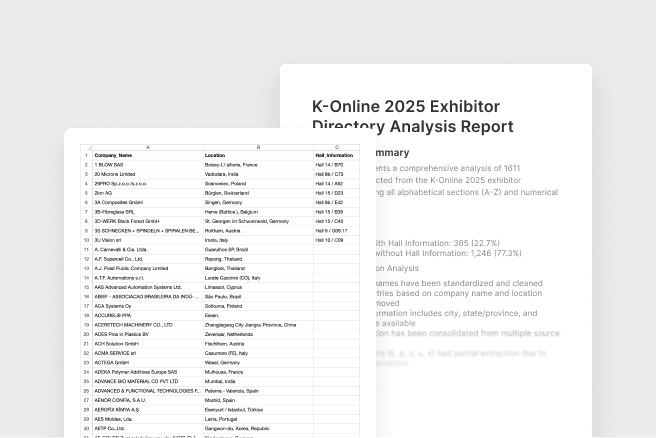The image size is (656, 438).
Task: Click the select-all corner of the spreadsheet
Action: pos(86,147)
